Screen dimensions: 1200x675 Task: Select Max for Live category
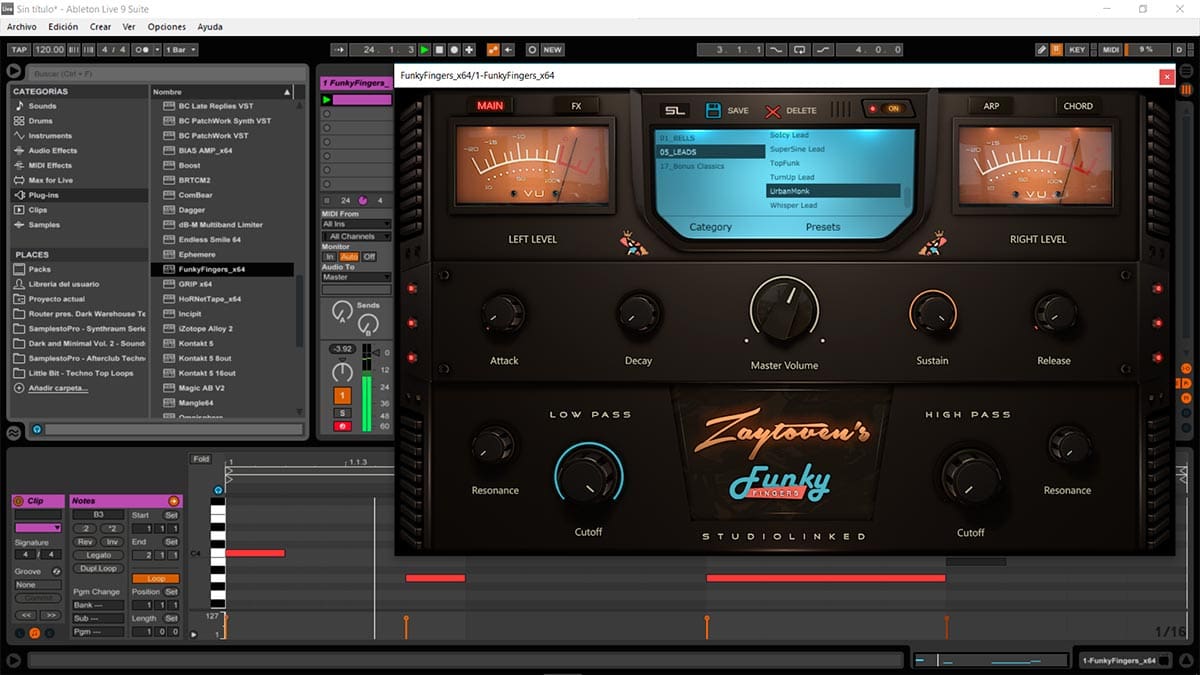coord(50,180)
